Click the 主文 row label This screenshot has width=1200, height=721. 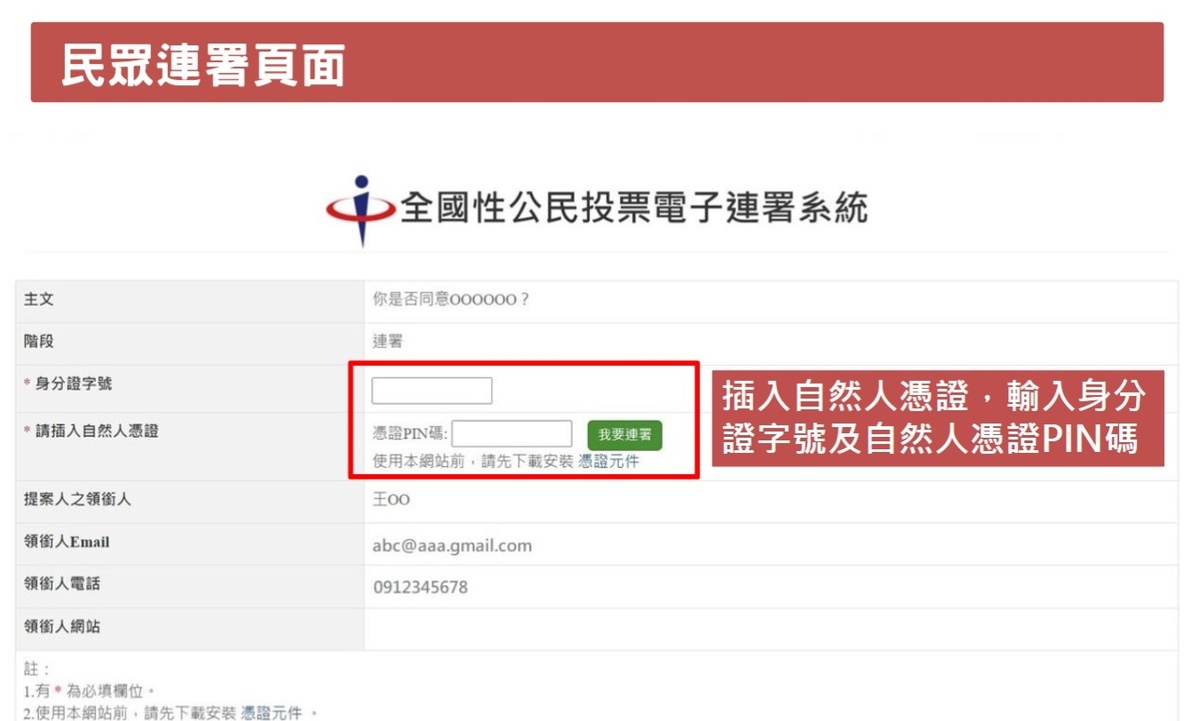[39, 300]
